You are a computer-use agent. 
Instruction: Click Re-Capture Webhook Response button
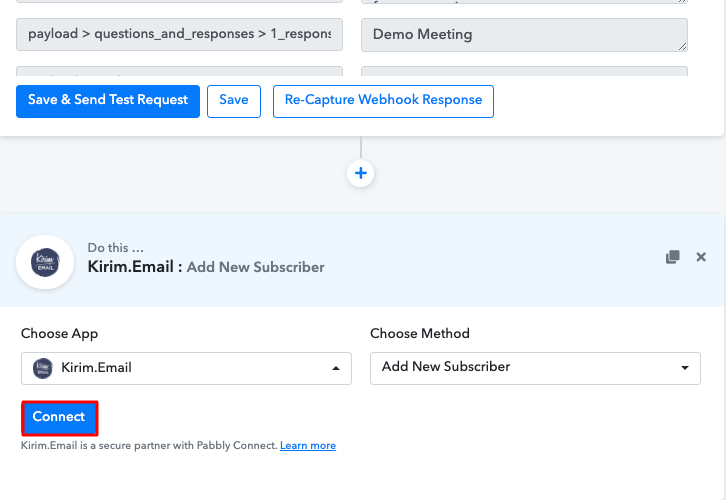(383, 101)
